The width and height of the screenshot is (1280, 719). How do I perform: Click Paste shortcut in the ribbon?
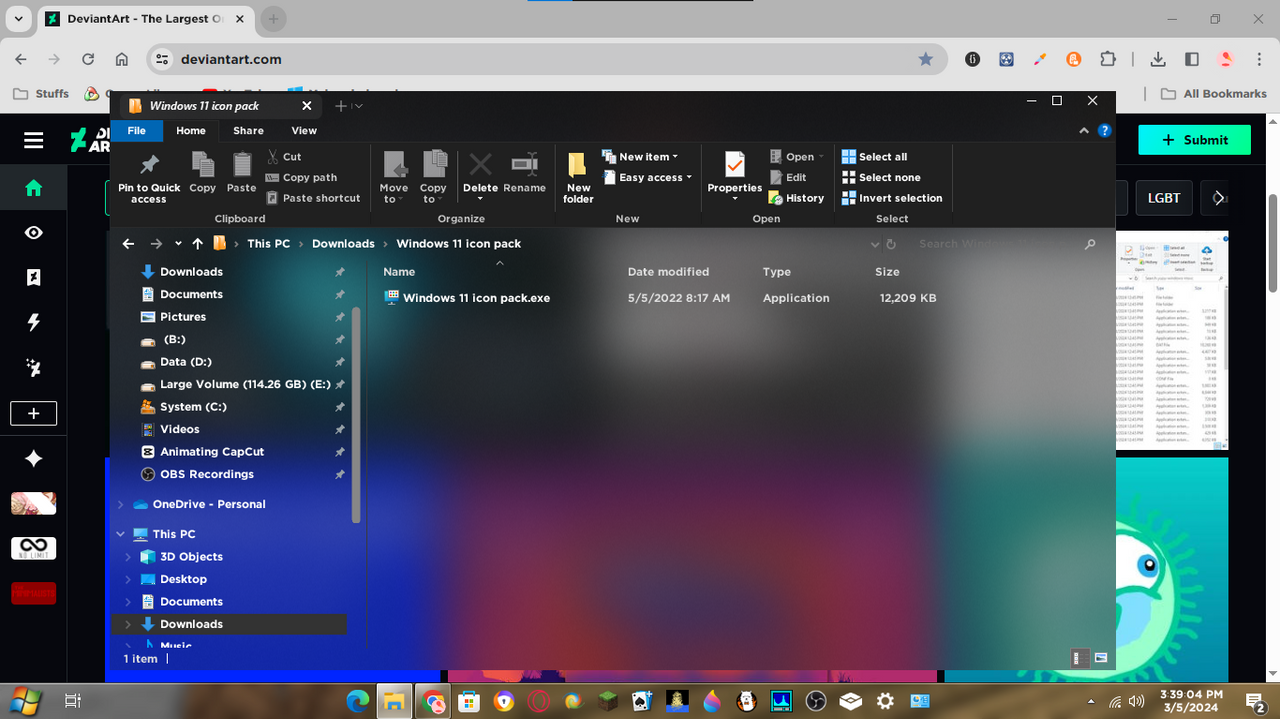[x=313, y=198]
